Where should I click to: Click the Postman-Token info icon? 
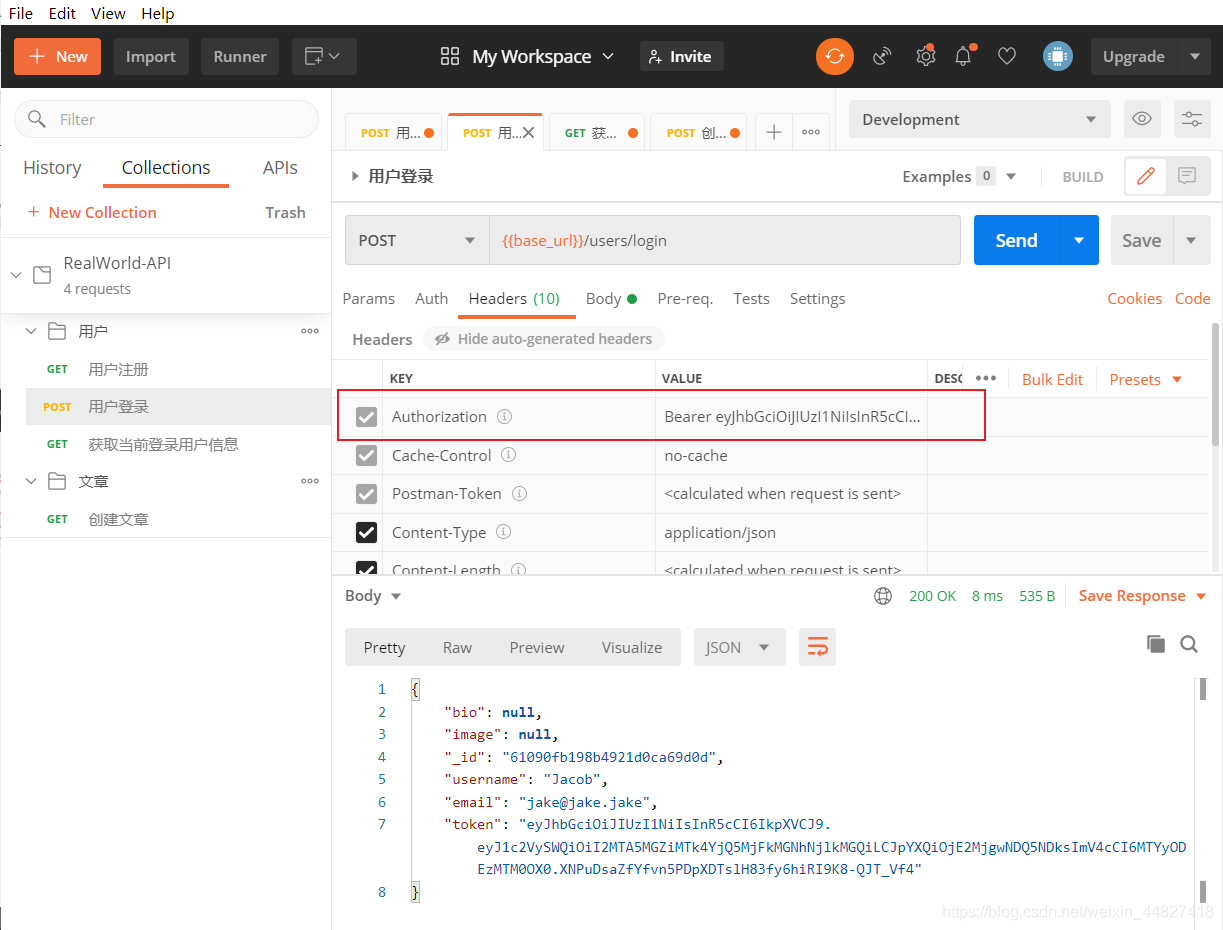coord(519,493)
